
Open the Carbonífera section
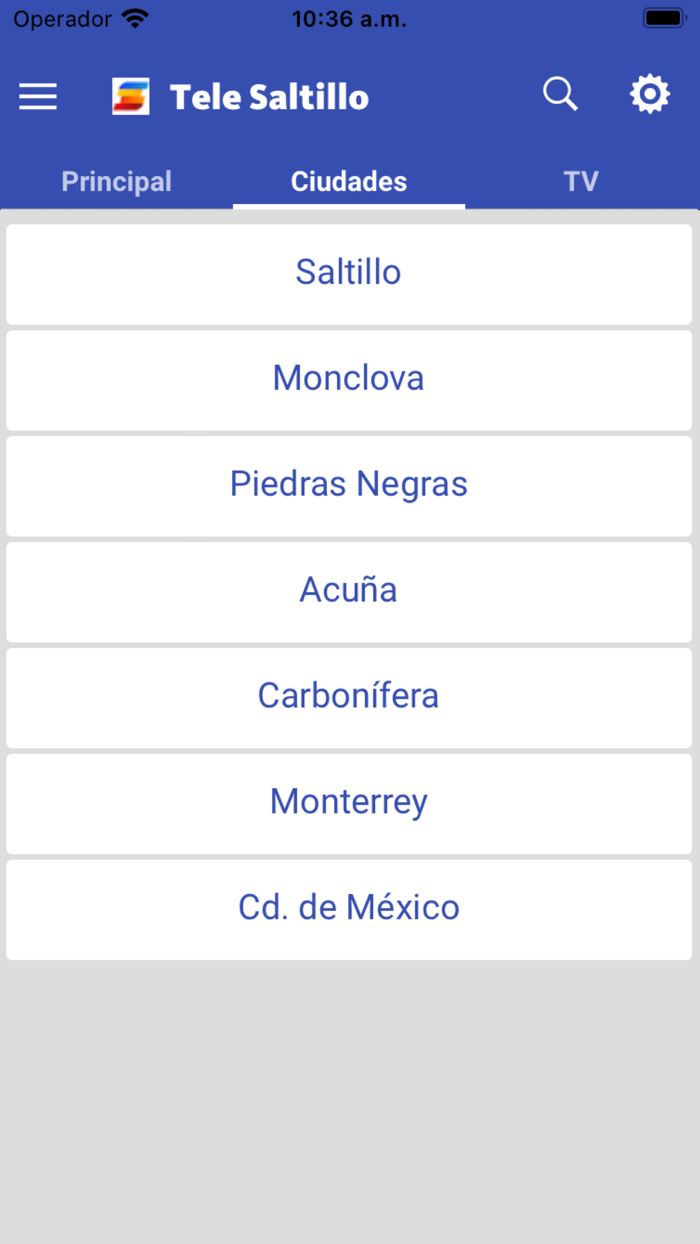click(x=348, y=696)
